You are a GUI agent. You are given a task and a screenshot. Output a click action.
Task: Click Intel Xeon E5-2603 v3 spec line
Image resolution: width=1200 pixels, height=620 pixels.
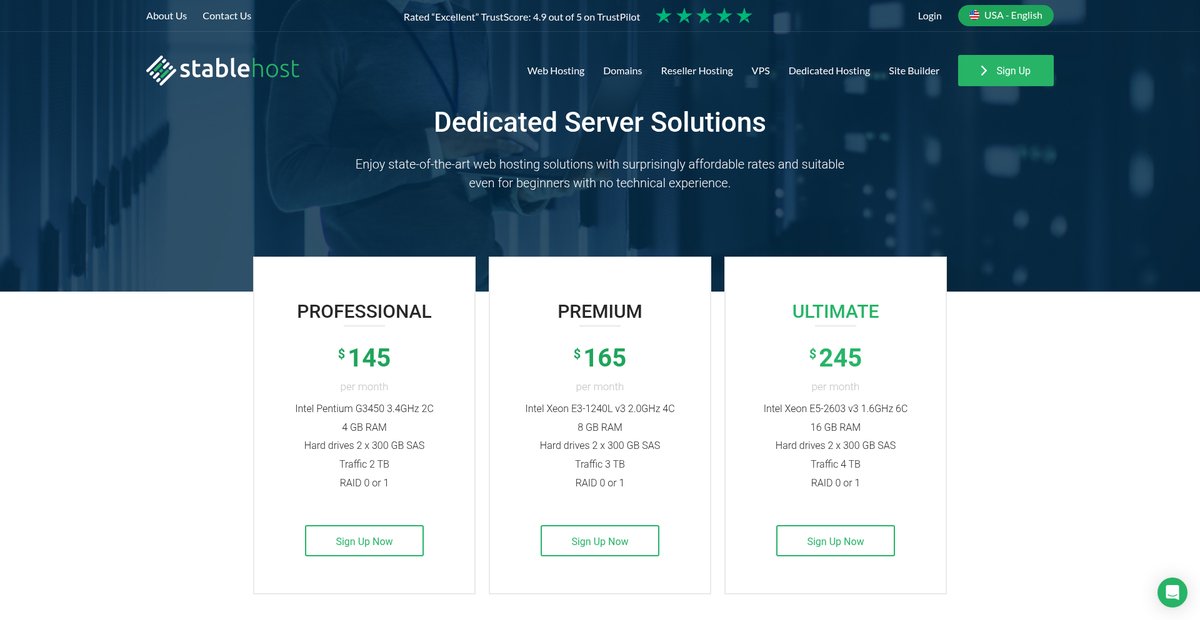835,409
